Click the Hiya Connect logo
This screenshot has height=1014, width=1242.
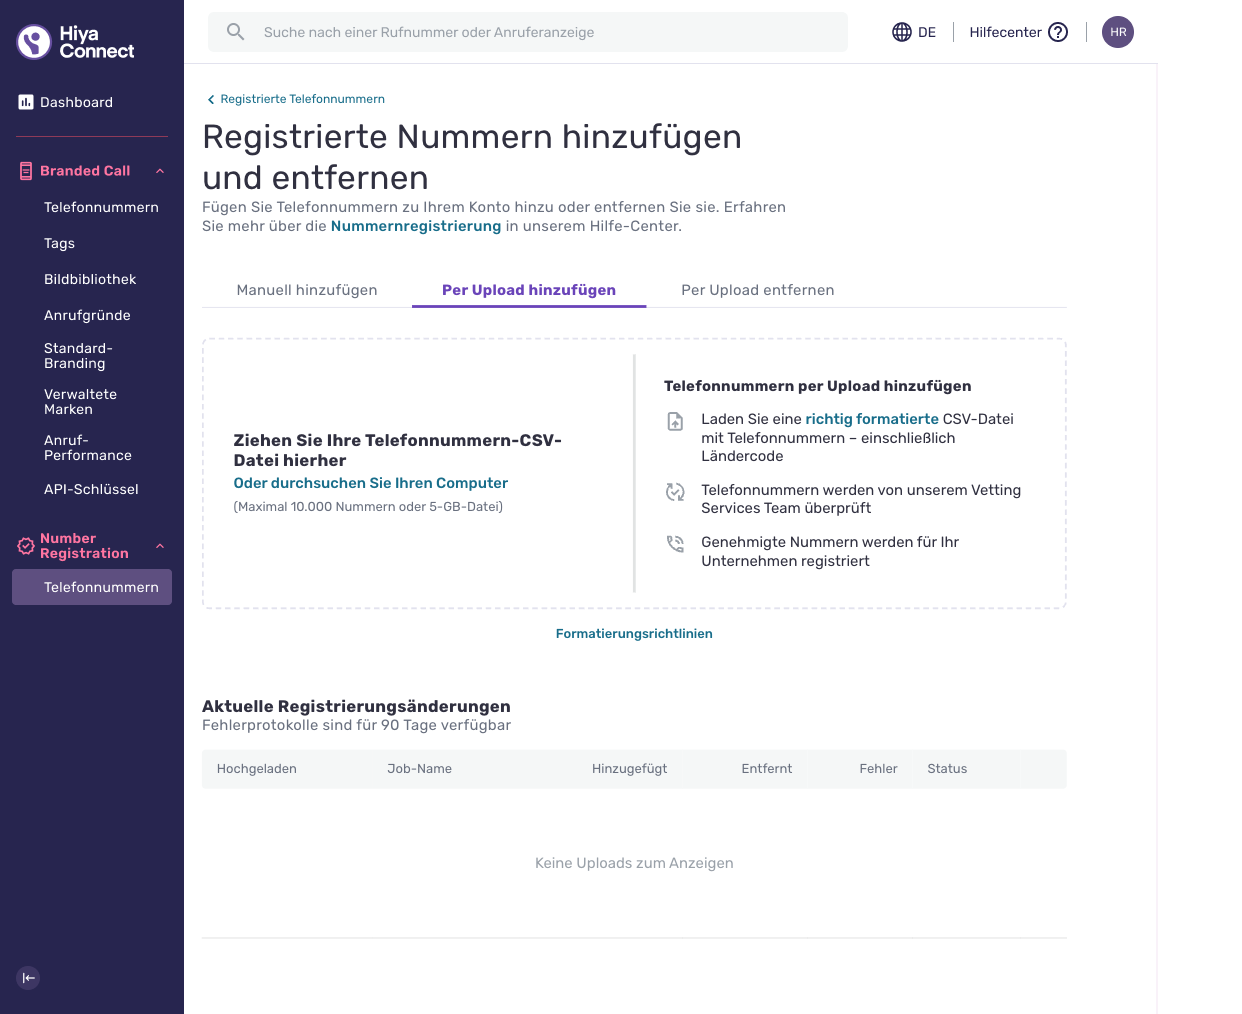coord(76,42)
